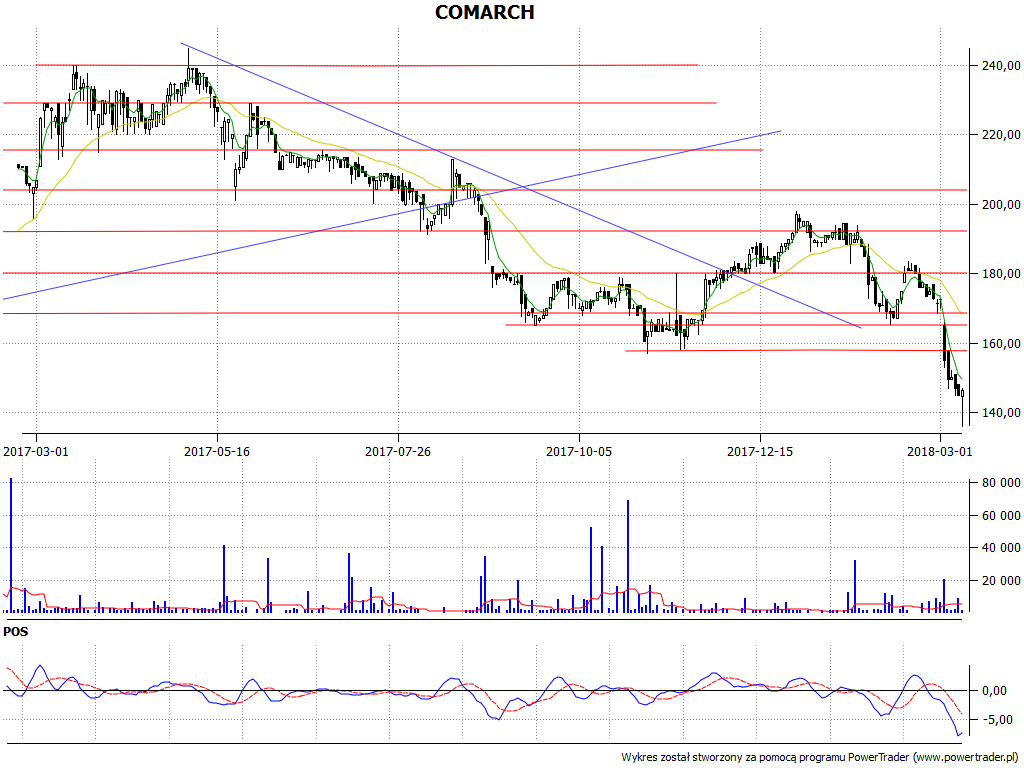Select the 40 000 volume axis label
1024x768 pixels.
pos(1001,547)
